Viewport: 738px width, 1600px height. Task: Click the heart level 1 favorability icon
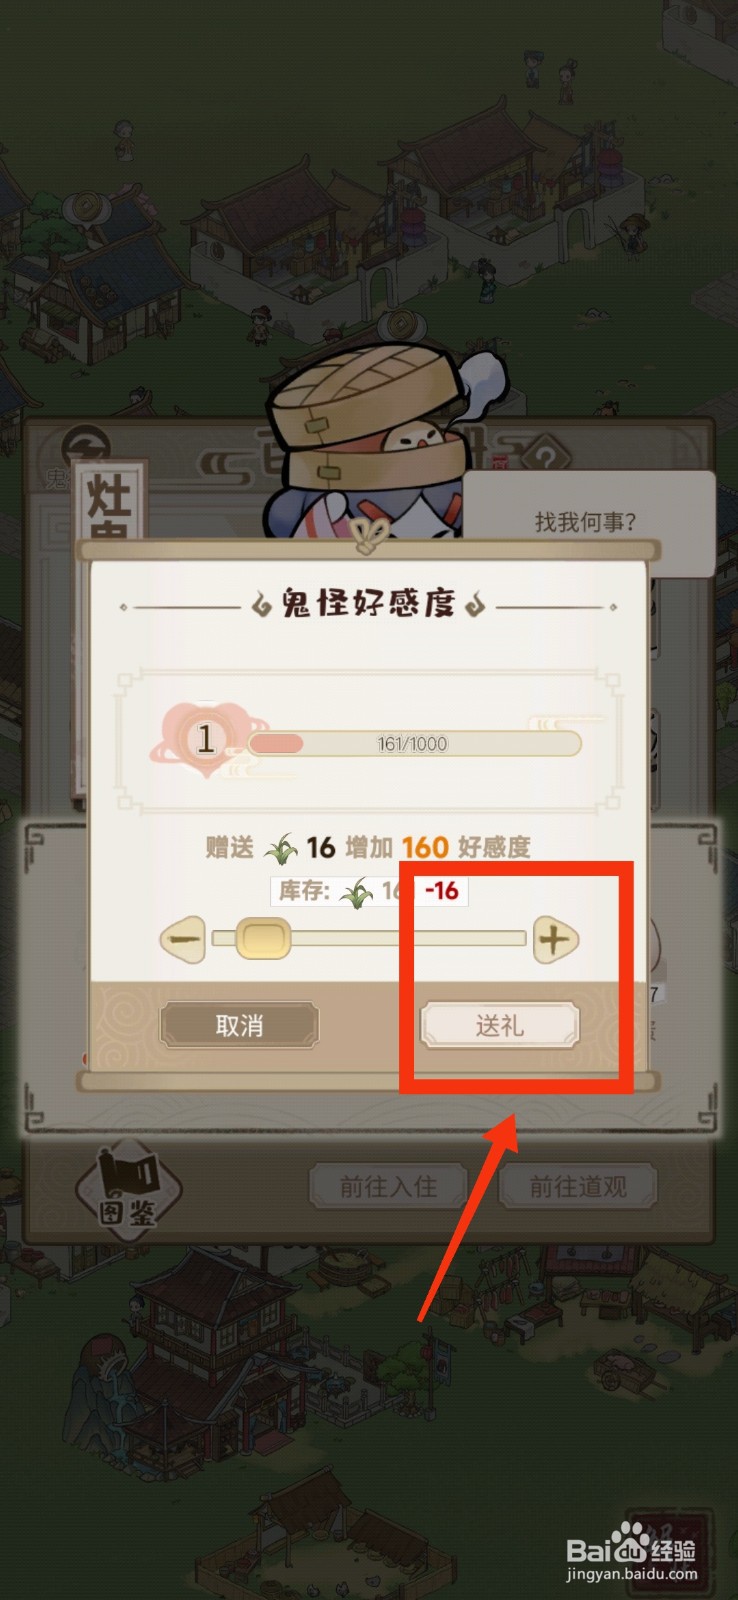click(206, 740)
